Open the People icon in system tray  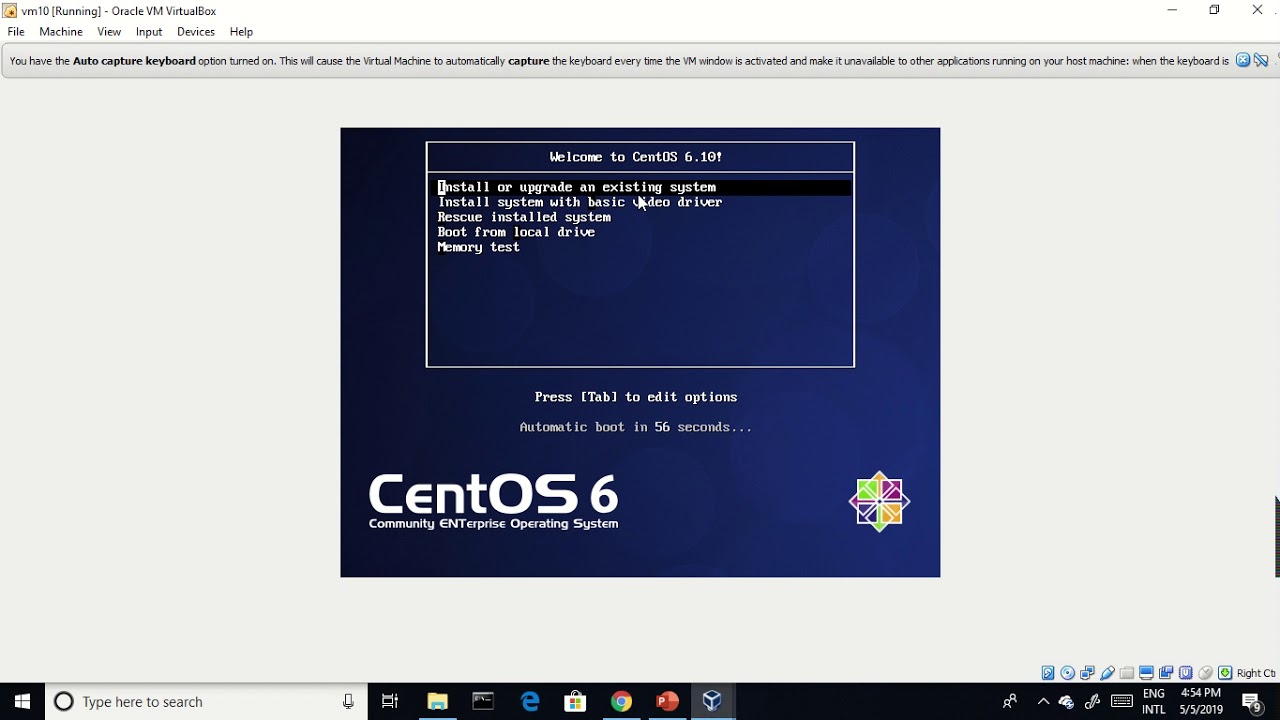(1010, 702)
